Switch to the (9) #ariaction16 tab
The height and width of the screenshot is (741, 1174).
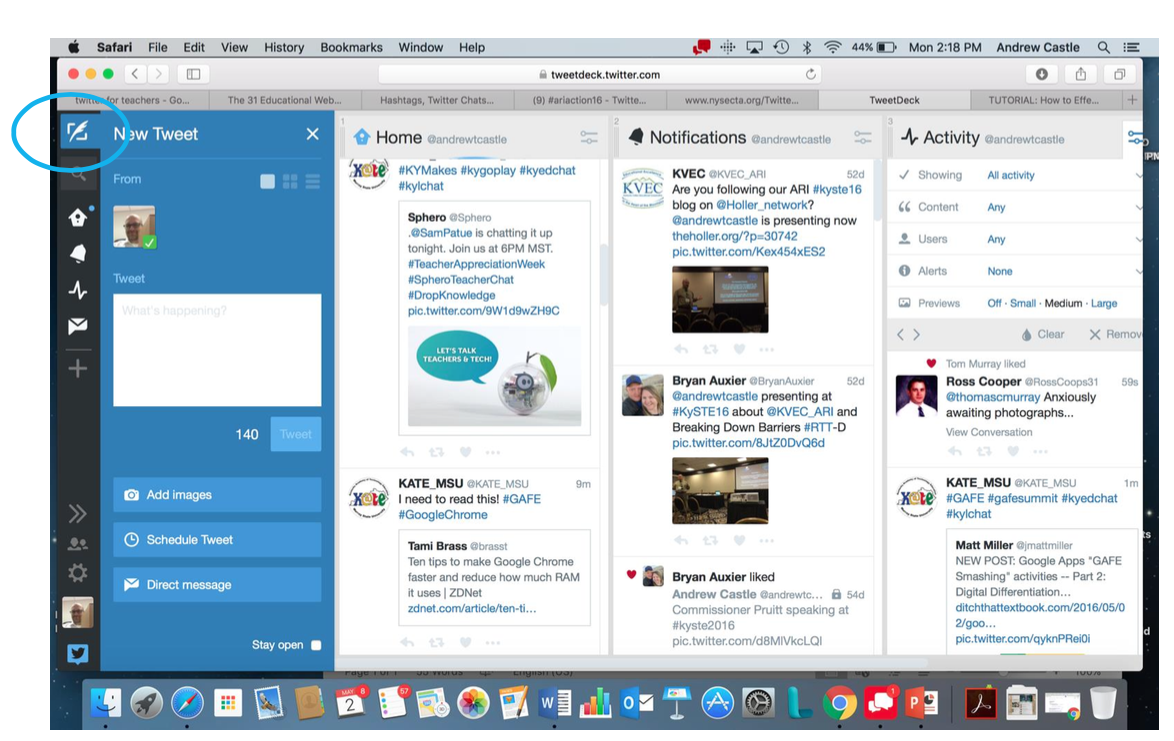pos(588,100)
